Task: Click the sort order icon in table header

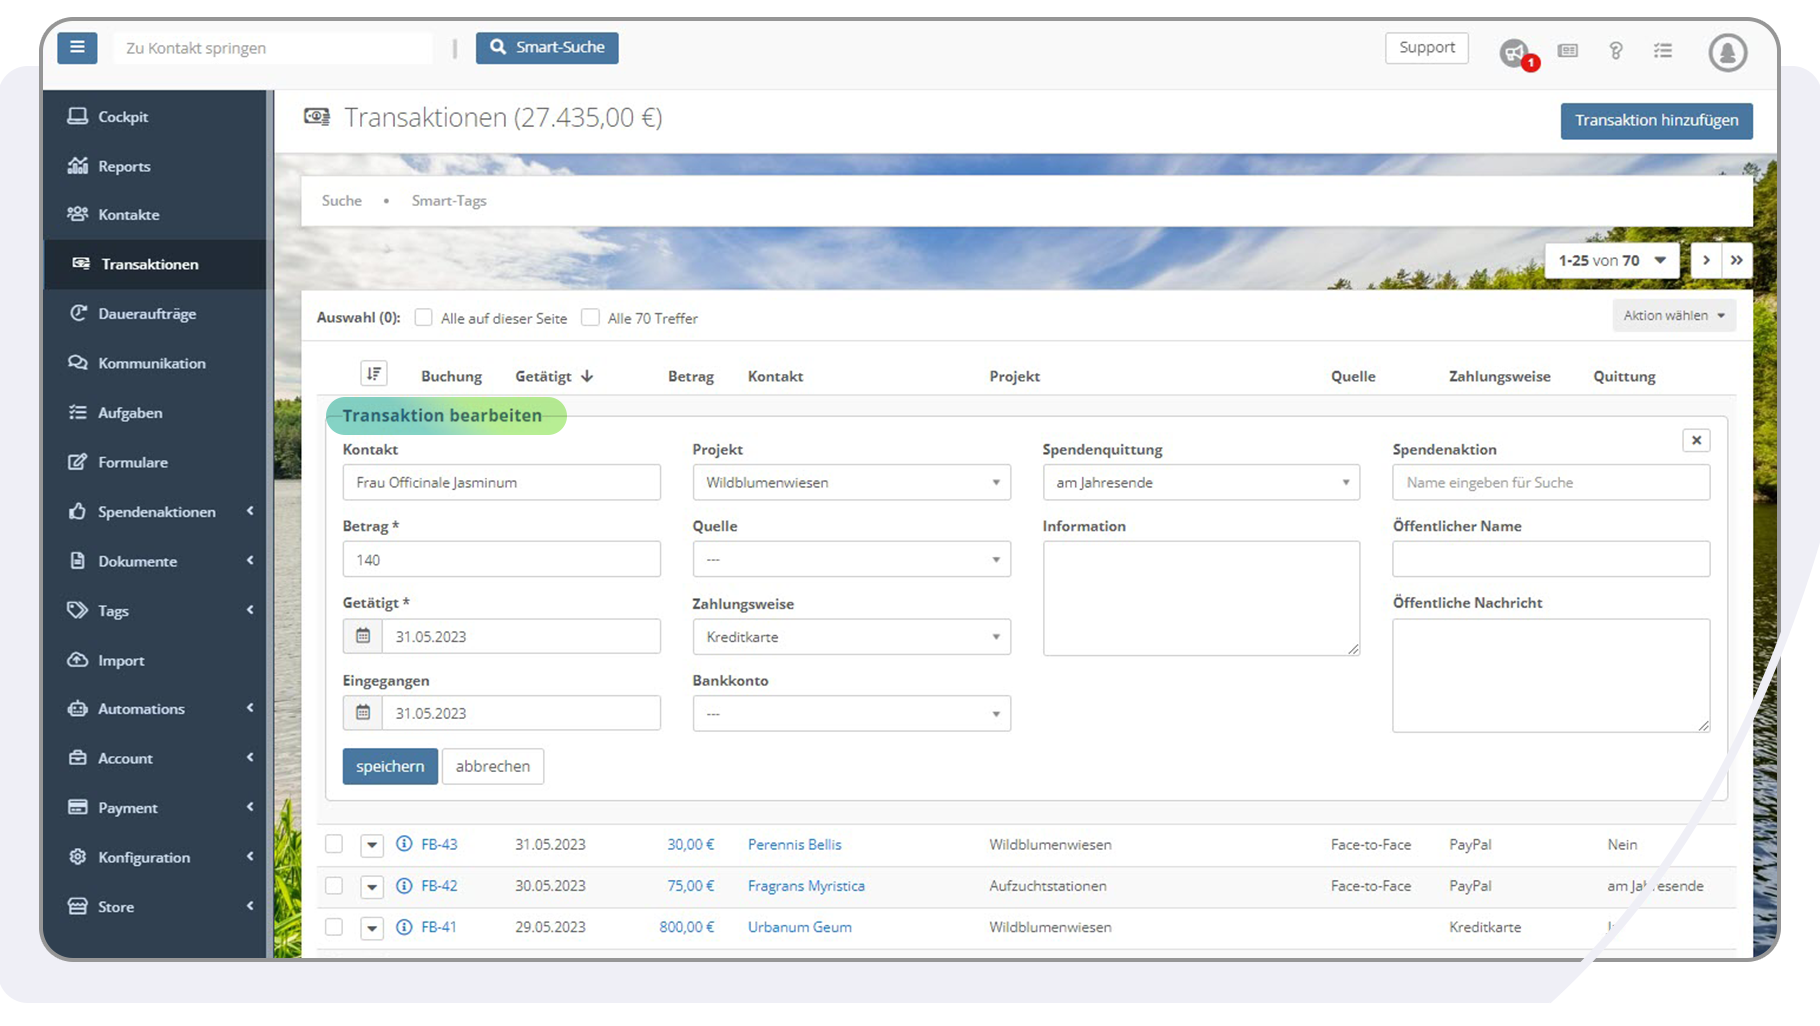Action: [373, 374]
